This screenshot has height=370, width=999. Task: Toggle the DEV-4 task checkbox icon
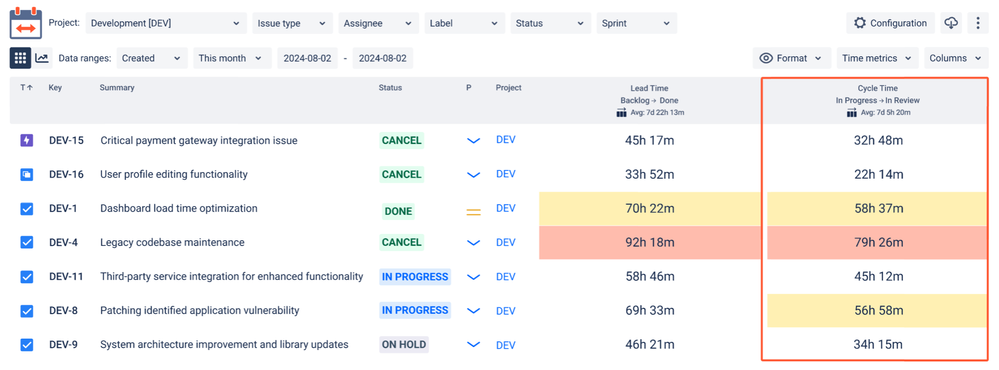click(x=27, y=243)
